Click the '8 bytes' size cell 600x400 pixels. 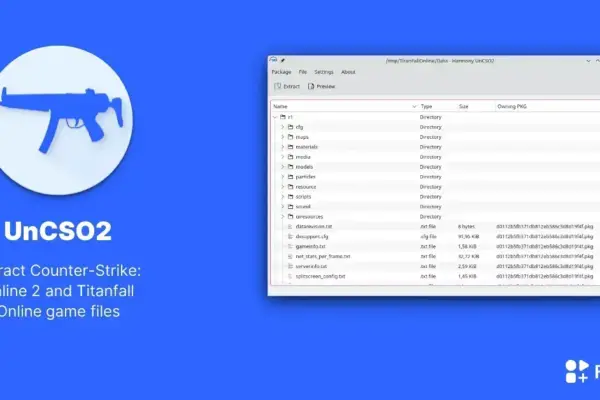466,227
